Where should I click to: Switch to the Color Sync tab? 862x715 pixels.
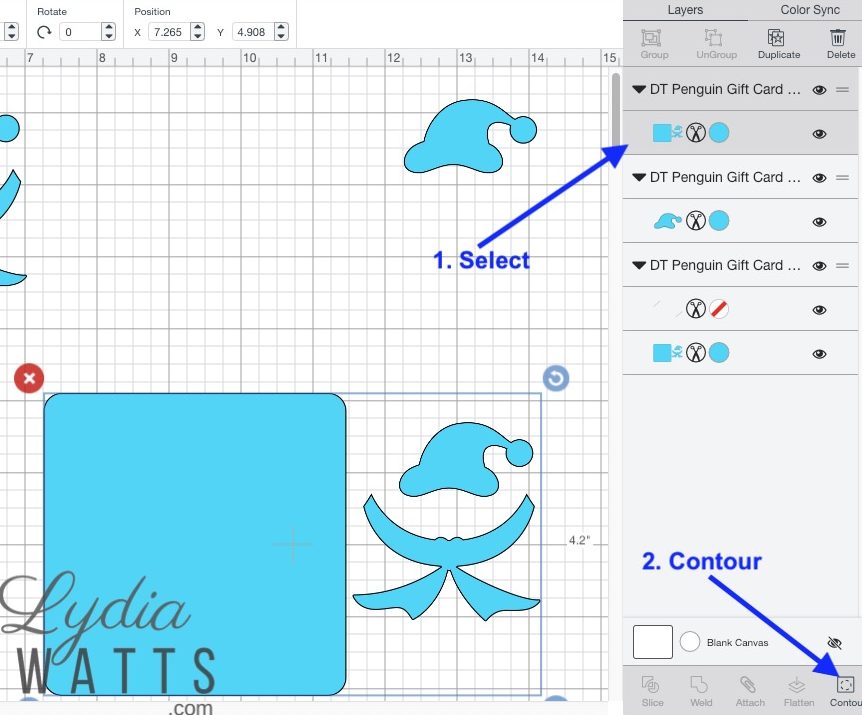point(810,10)
